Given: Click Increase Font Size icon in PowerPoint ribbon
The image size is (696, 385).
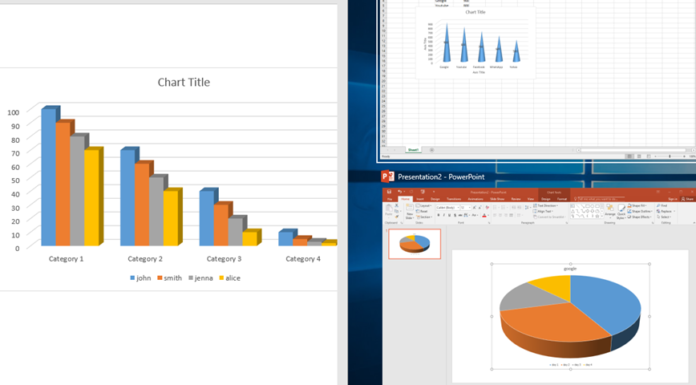Looking at the screenshot, I should [x=475, y=207].
